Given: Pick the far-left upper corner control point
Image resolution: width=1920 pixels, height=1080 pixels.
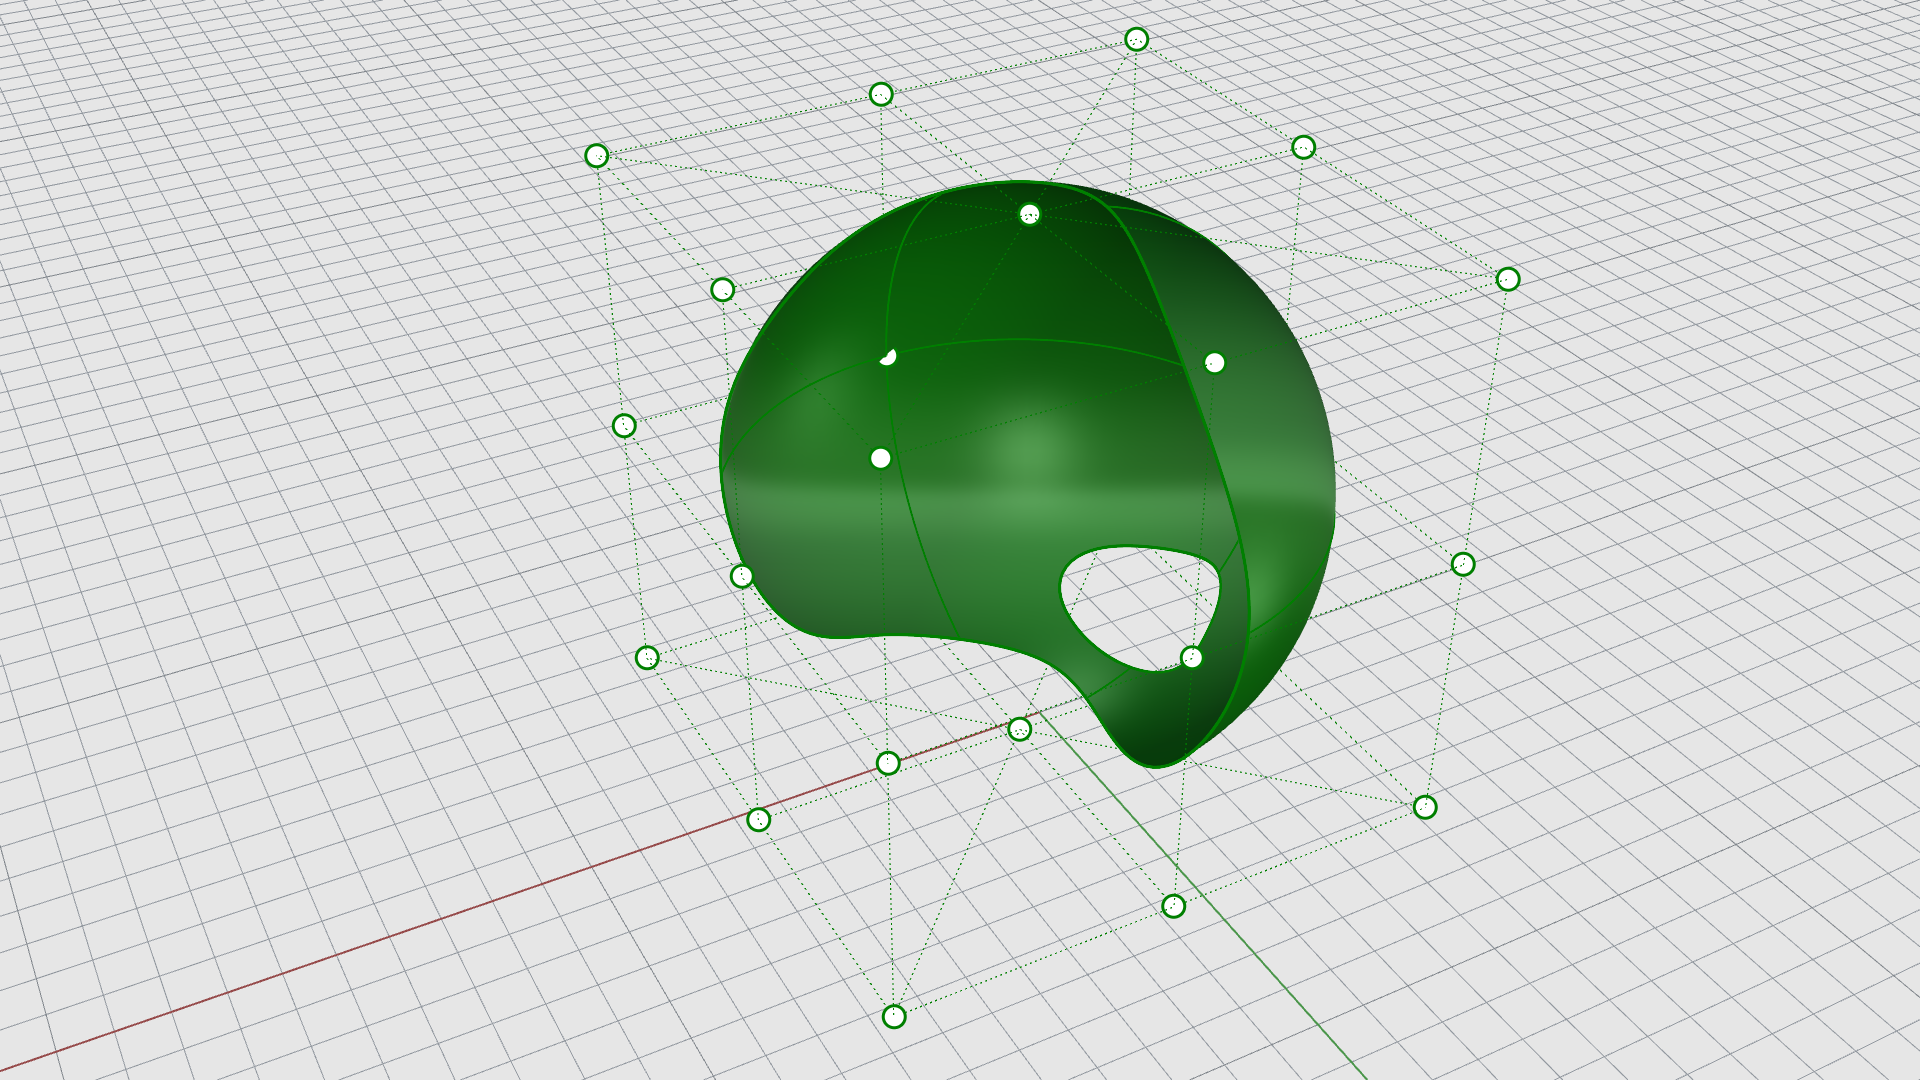Looking at the screenshot, I should (x=597, y=155).
